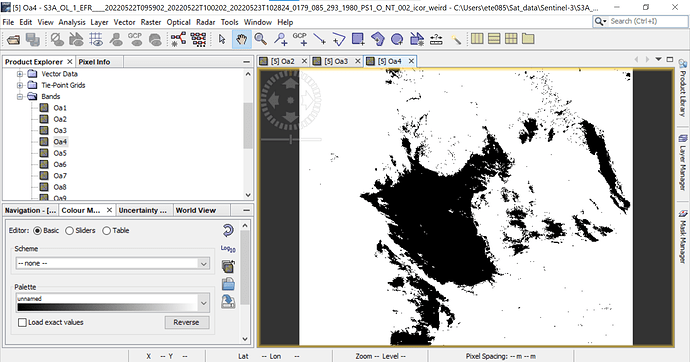690x362 pixels.
Task: Toggle the GCP overlay icon
Action: click(x=136, y=40)
